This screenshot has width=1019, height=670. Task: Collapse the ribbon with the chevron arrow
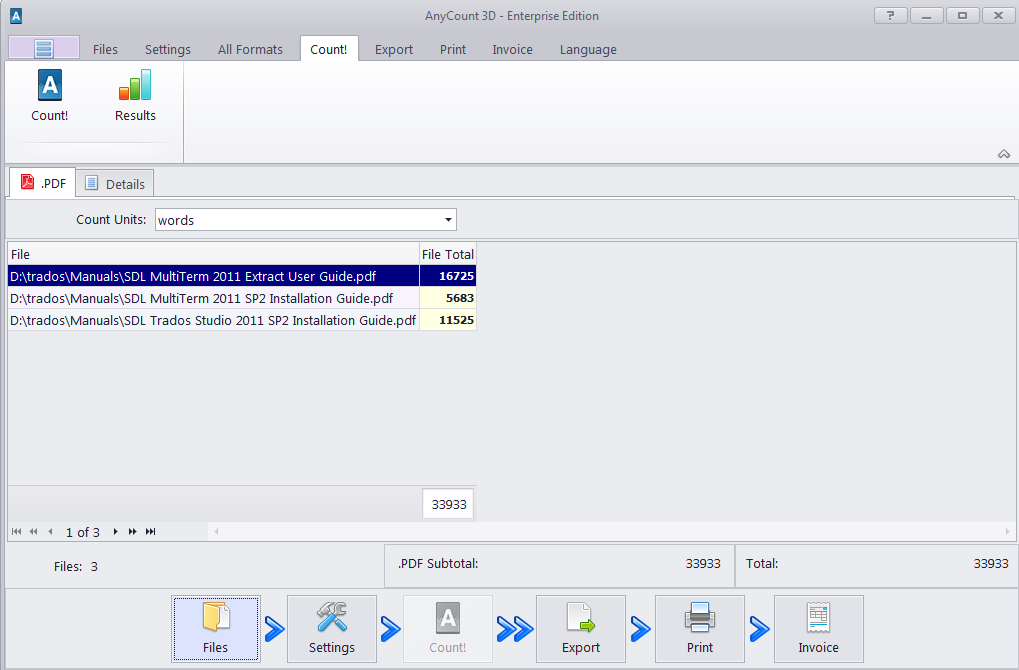click(x=1003, y=154)
